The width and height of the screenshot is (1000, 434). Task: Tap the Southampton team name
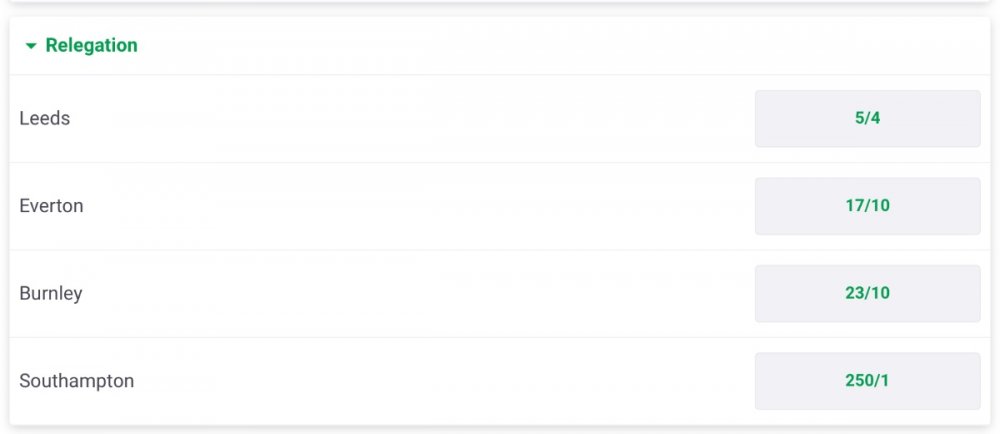pyautogui.click(x=76, y=381)
